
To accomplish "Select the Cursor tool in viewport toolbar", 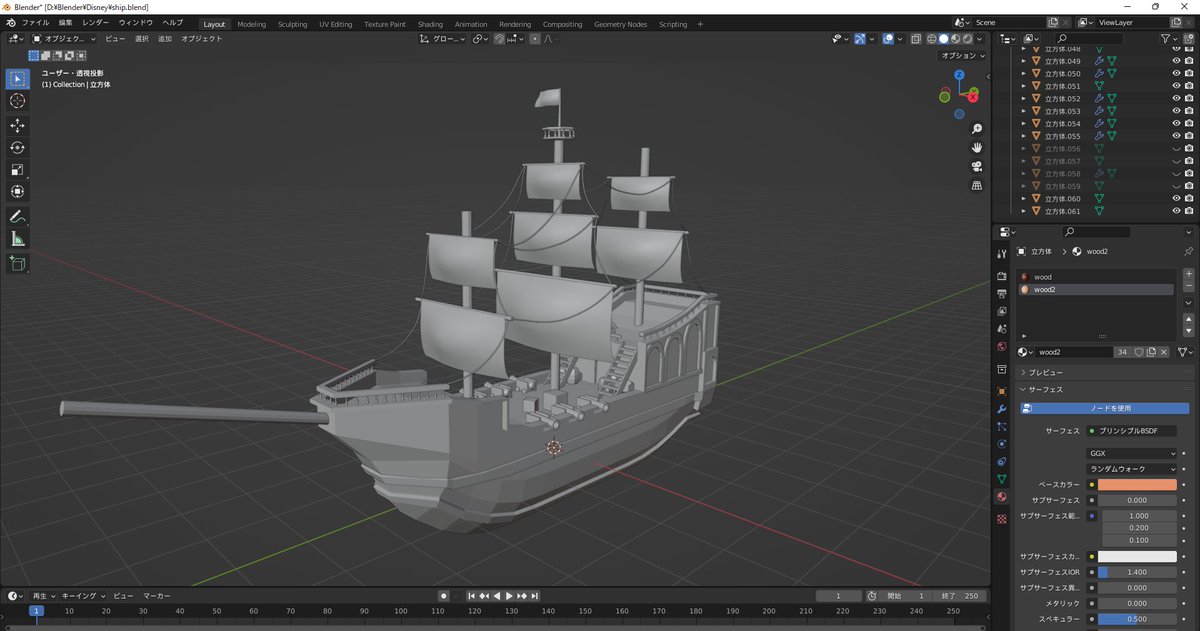I will (x=17, y=101).
